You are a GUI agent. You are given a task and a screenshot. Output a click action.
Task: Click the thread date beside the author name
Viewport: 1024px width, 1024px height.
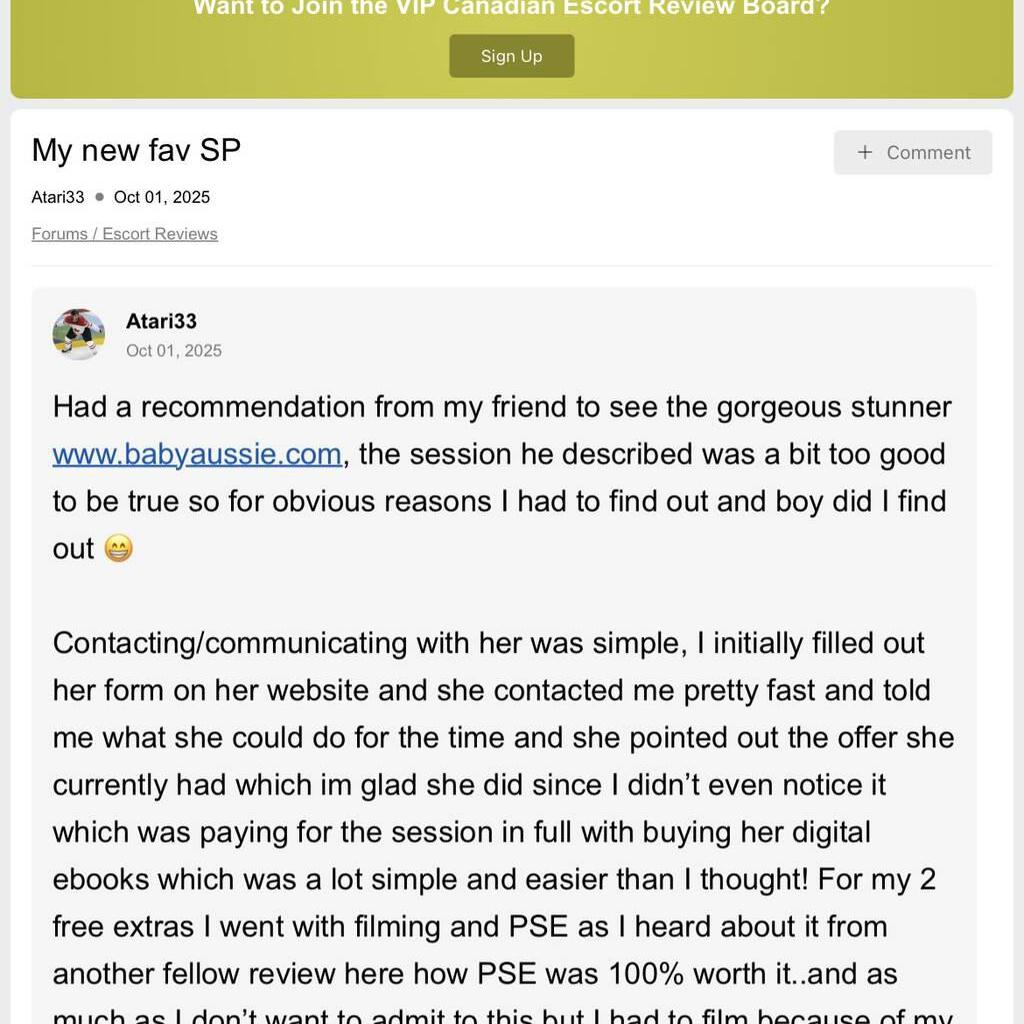coord(162,197)
